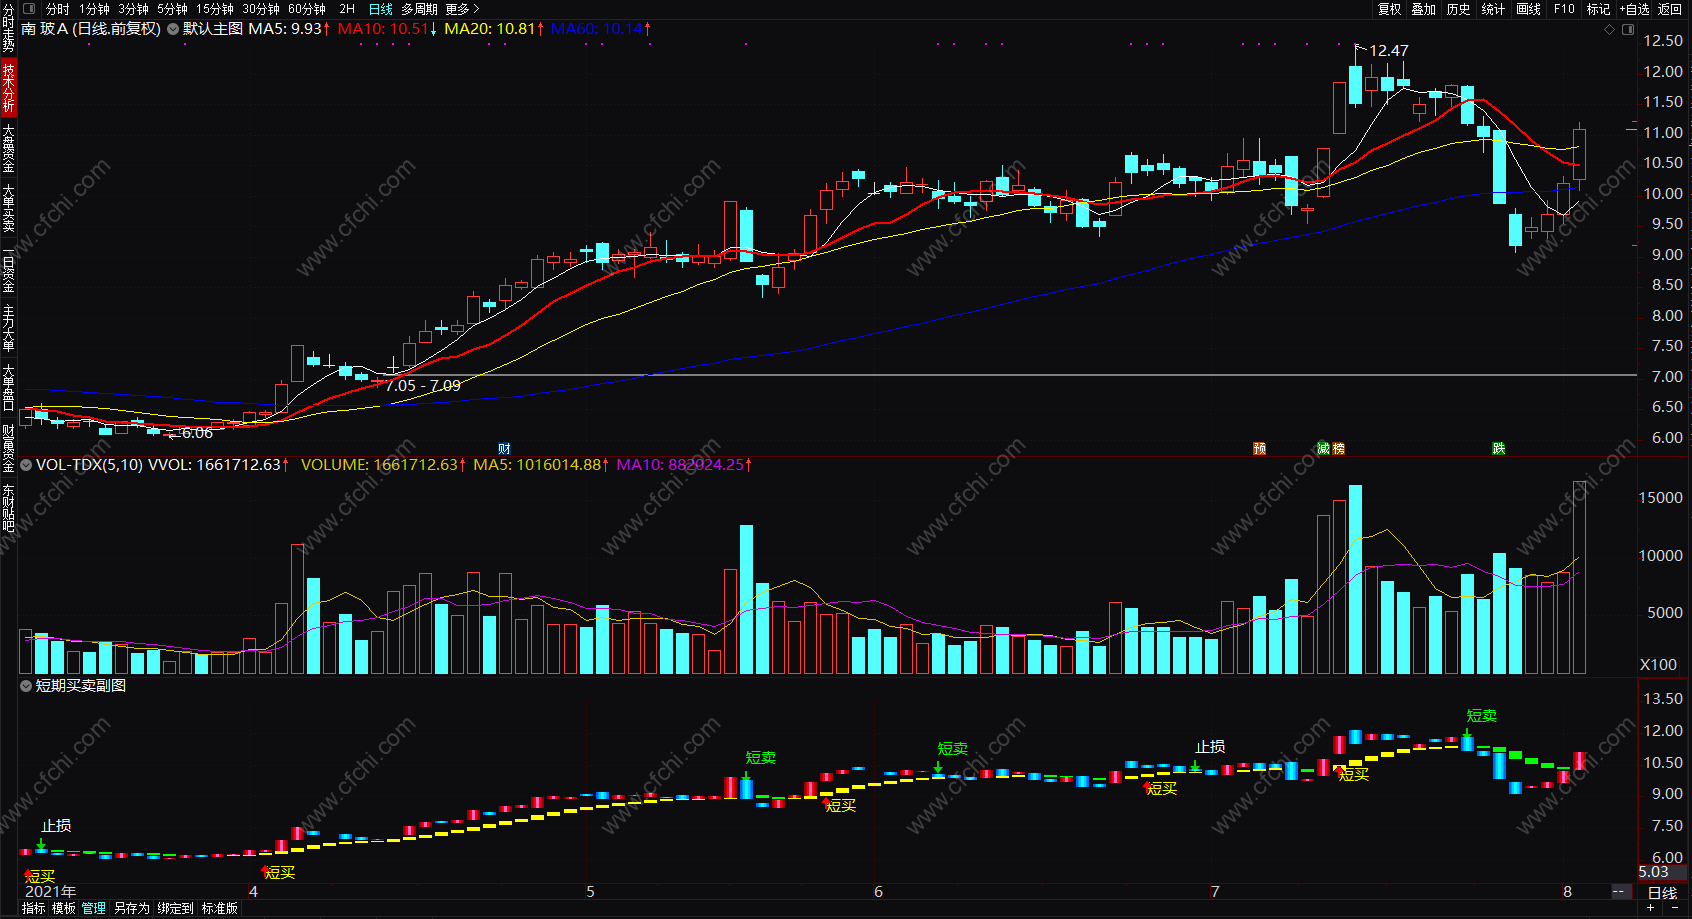The image size is (1692, 919).
Task: Click the yellow MA20: 10.81 label
Action: [x=494, y=29]
